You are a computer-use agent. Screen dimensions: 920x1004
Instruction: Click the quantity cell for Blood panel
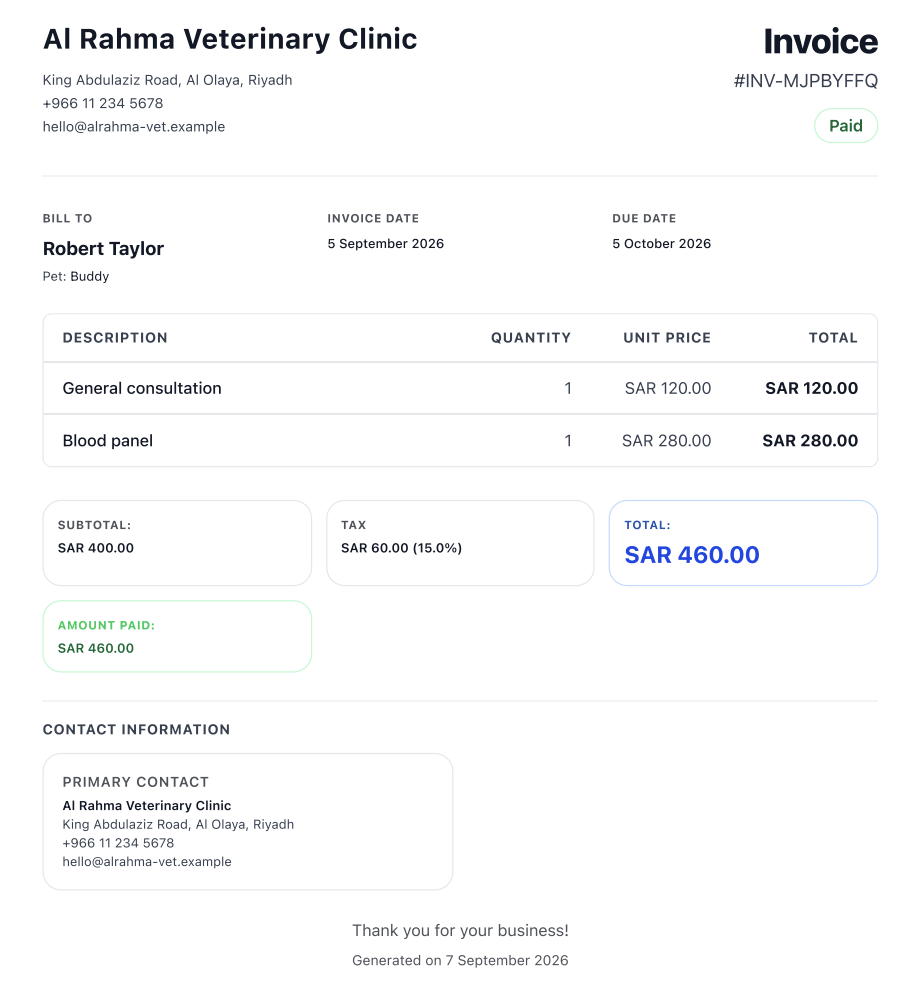(568, 441)
